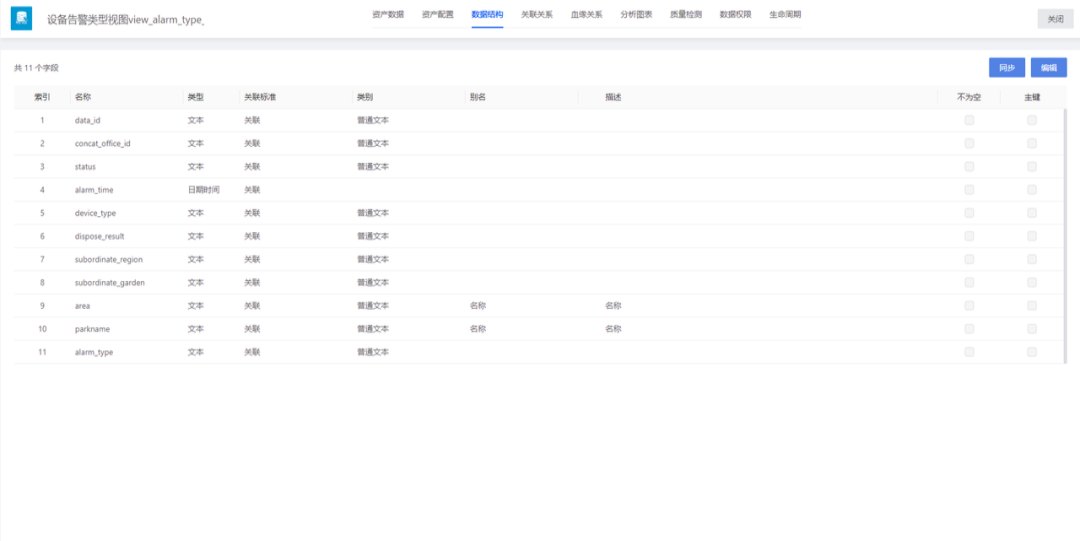Click the 索引 column header
This screenshot has height=541, width=1080.
[x=42, y=97]
